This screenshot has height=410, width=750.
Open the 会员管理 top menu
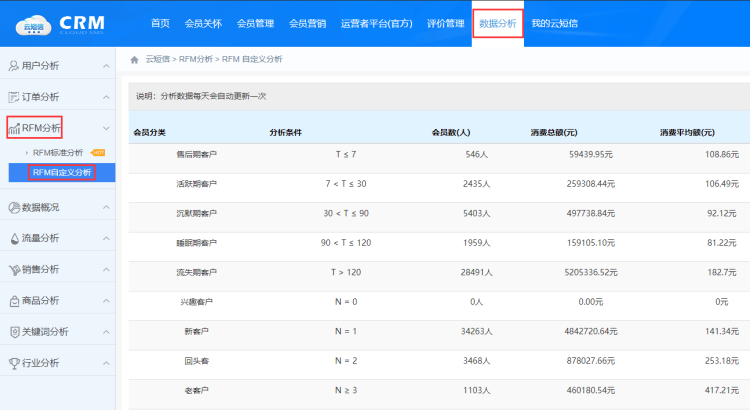255,23
